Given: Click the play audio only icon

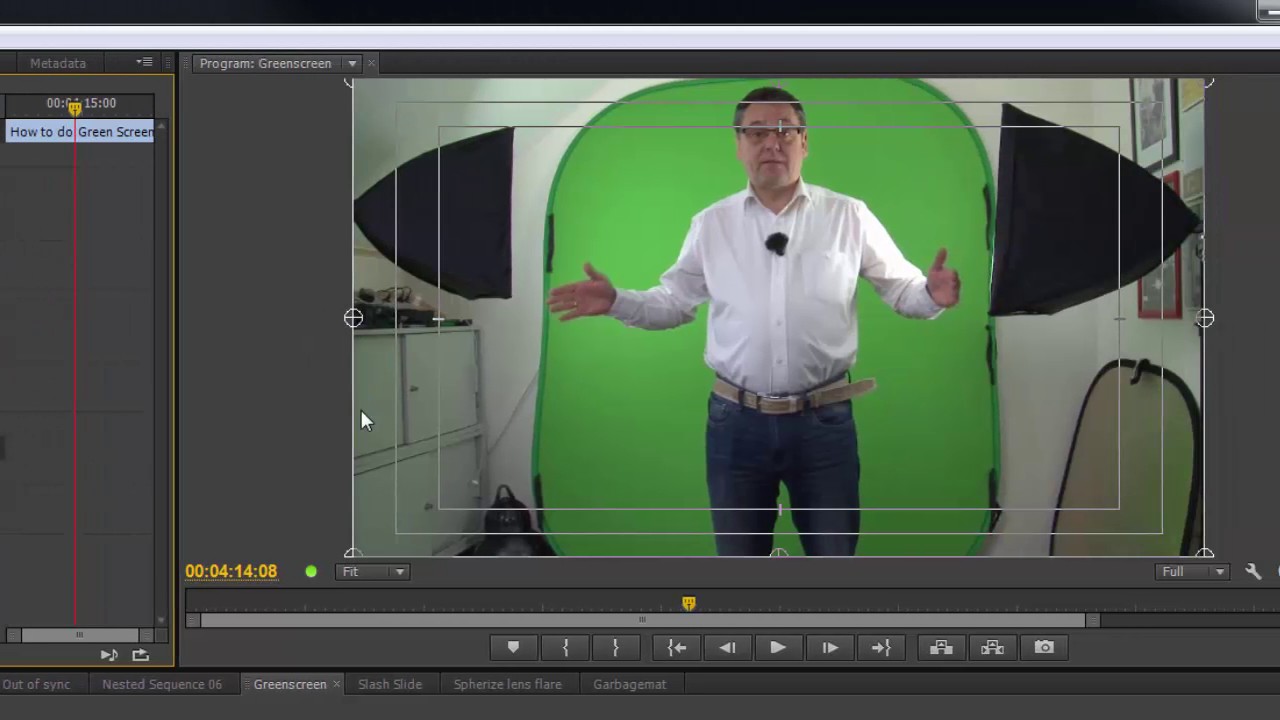Looking at the screenshot, I should [x=109, y=655].
